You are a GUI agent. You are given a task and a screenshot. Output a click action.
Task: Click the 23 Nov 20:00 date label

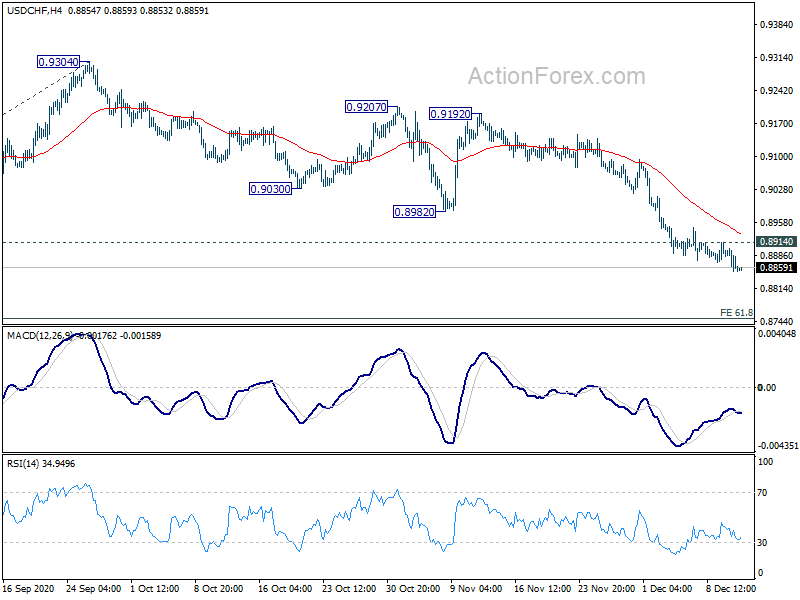(x=606, y=588)
